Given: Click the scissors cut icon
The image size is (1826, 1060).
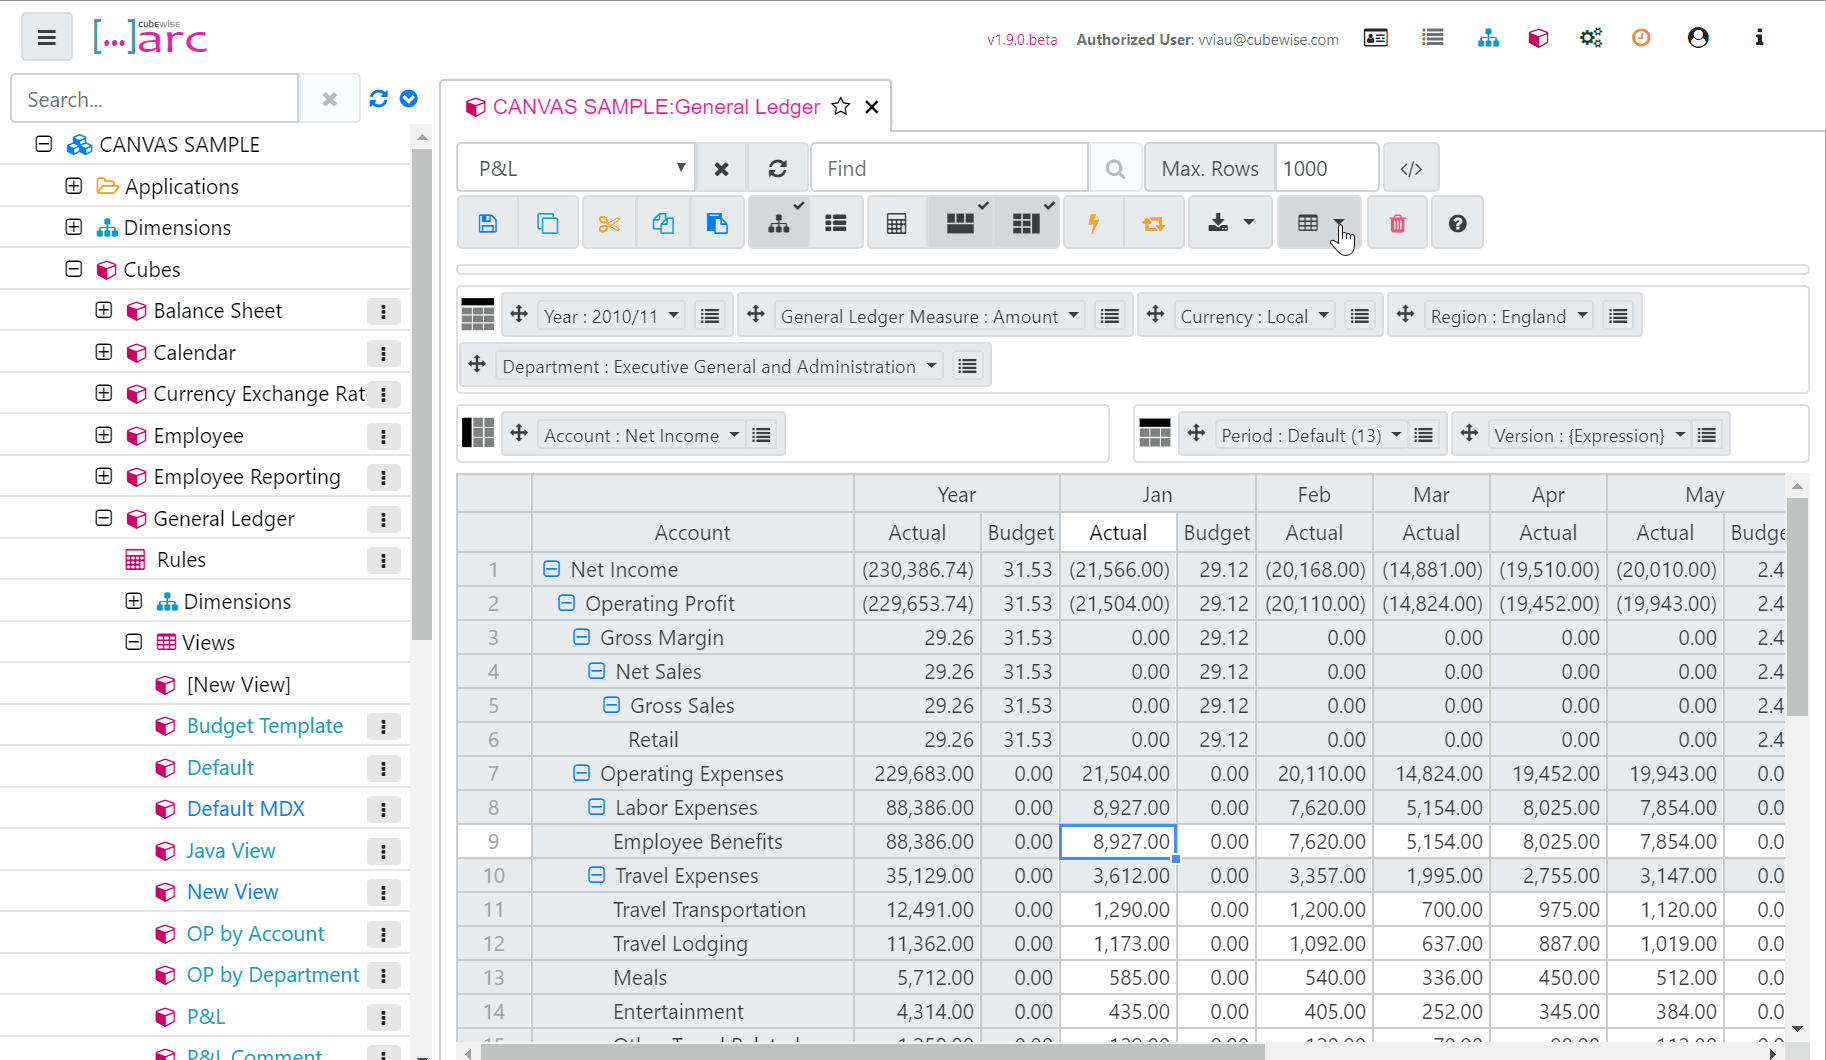Looking at the screenshot, I should tap(609, 223).
